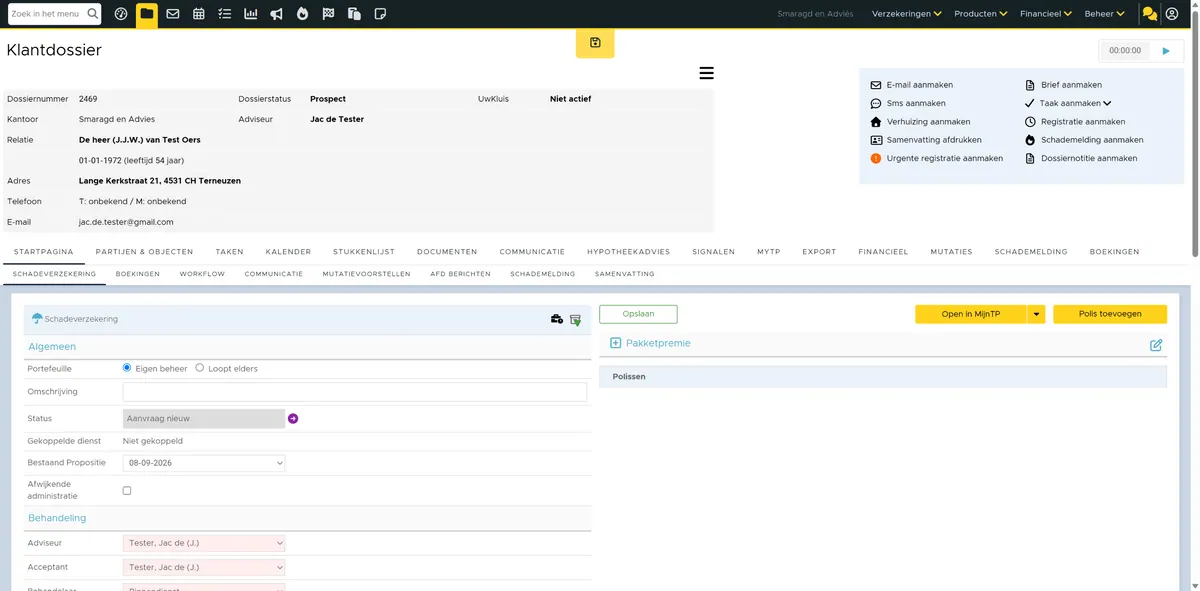This screenshot has width=1200, height=591.
Task: Open the Bestaand Propositie date dropdown
Action: (204, 463)
